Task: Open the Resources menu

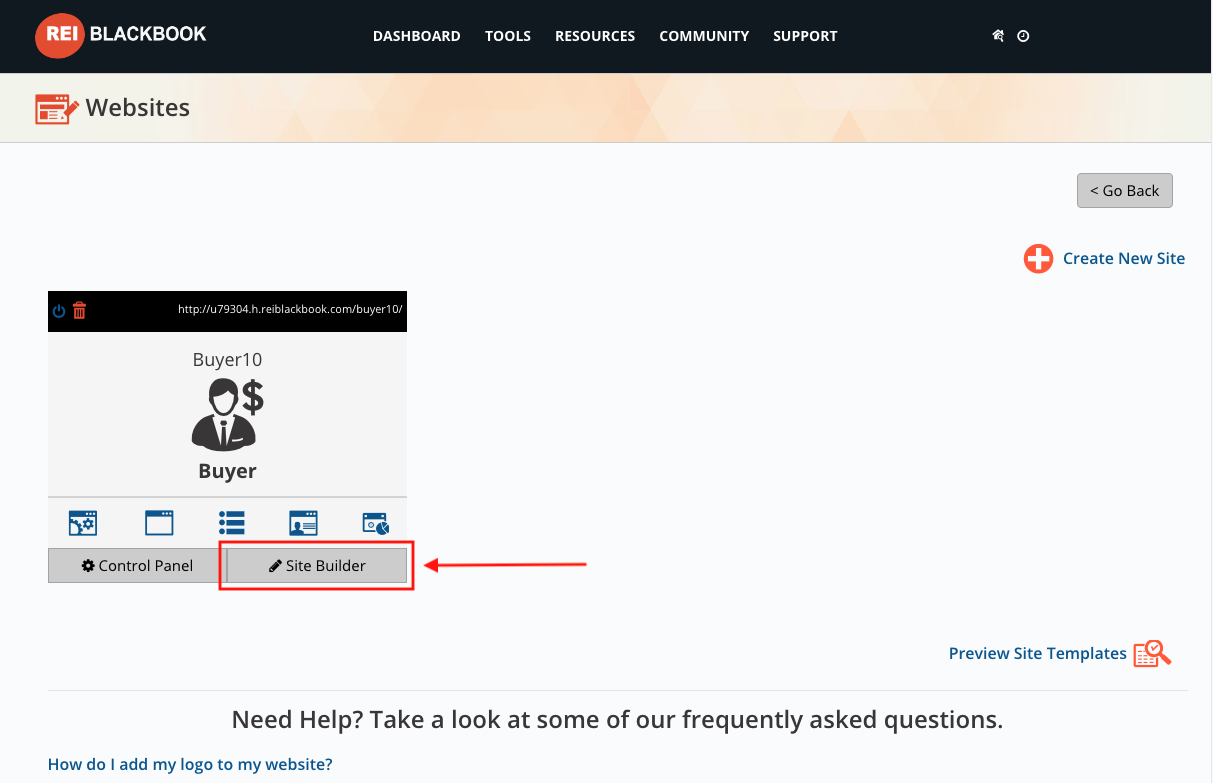Action: 595,36
